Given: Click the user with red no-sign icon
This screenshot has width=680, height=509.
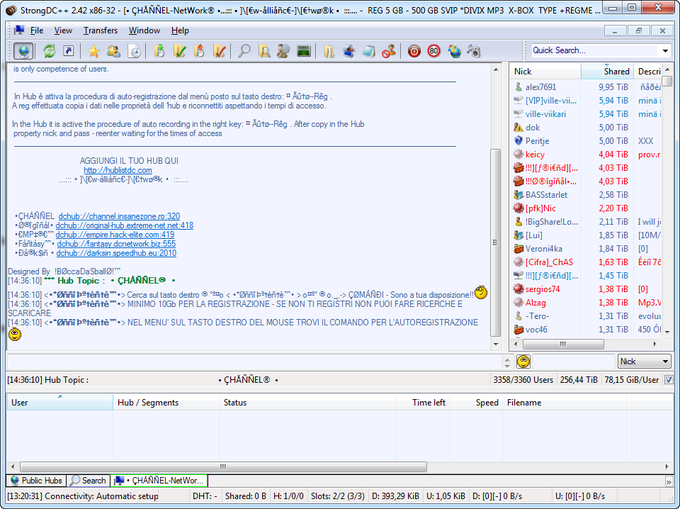Looking at the screenshot, I should (x=389, y=51).
